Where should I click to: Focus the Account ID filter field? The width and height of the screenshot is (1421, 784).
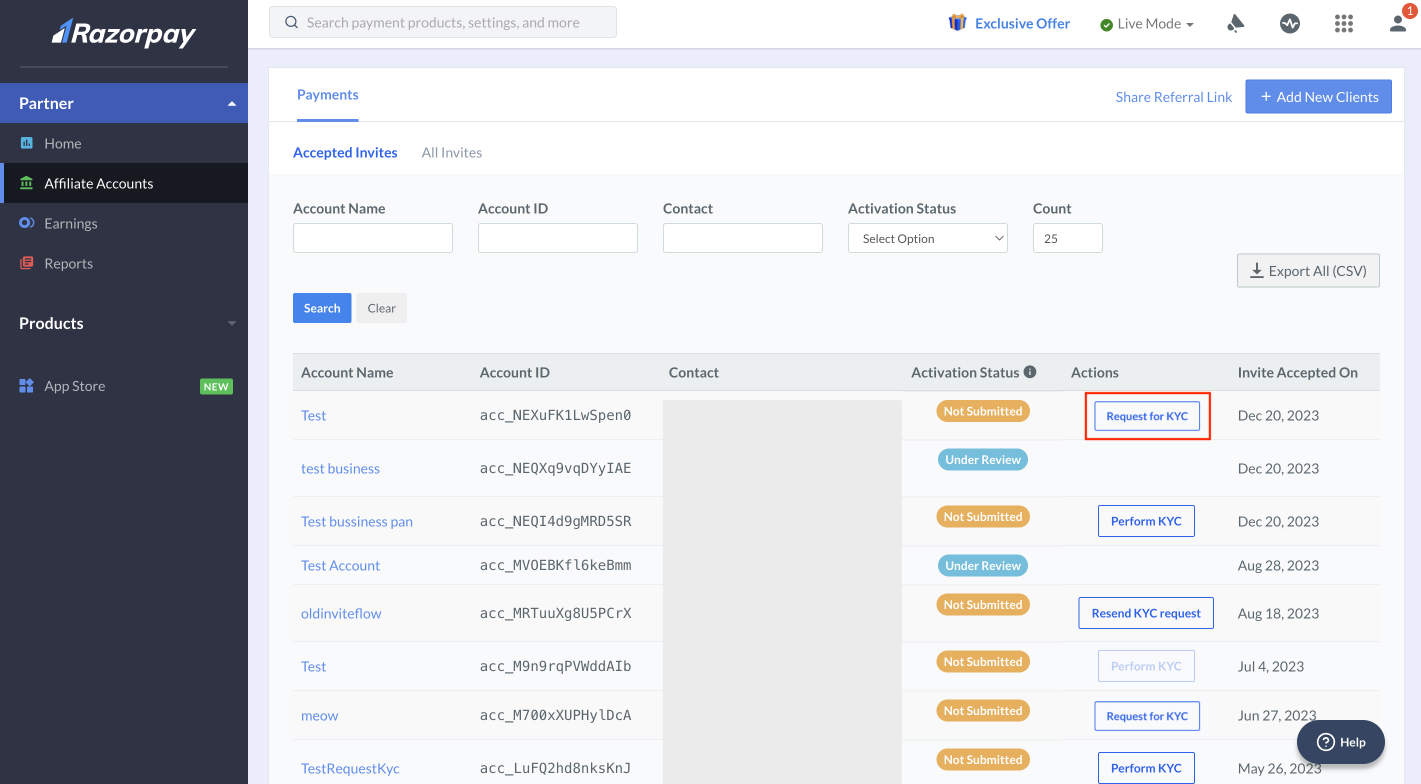(558, 238)
